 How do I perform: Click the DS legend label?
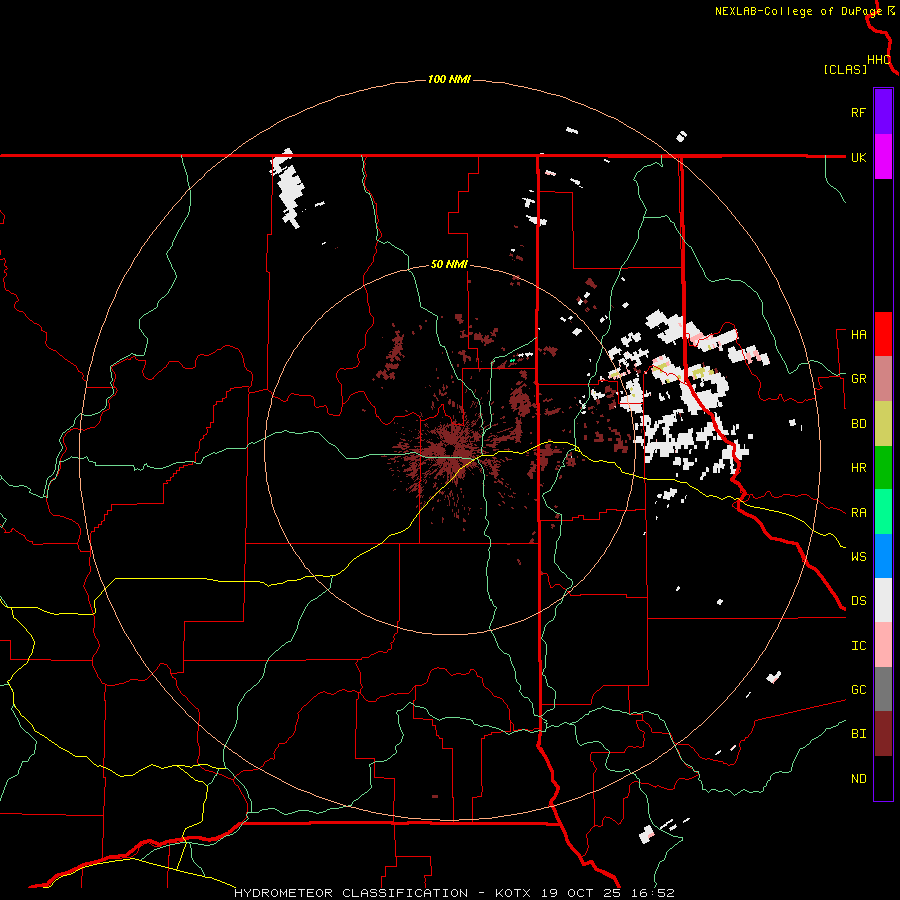point(858,601)
